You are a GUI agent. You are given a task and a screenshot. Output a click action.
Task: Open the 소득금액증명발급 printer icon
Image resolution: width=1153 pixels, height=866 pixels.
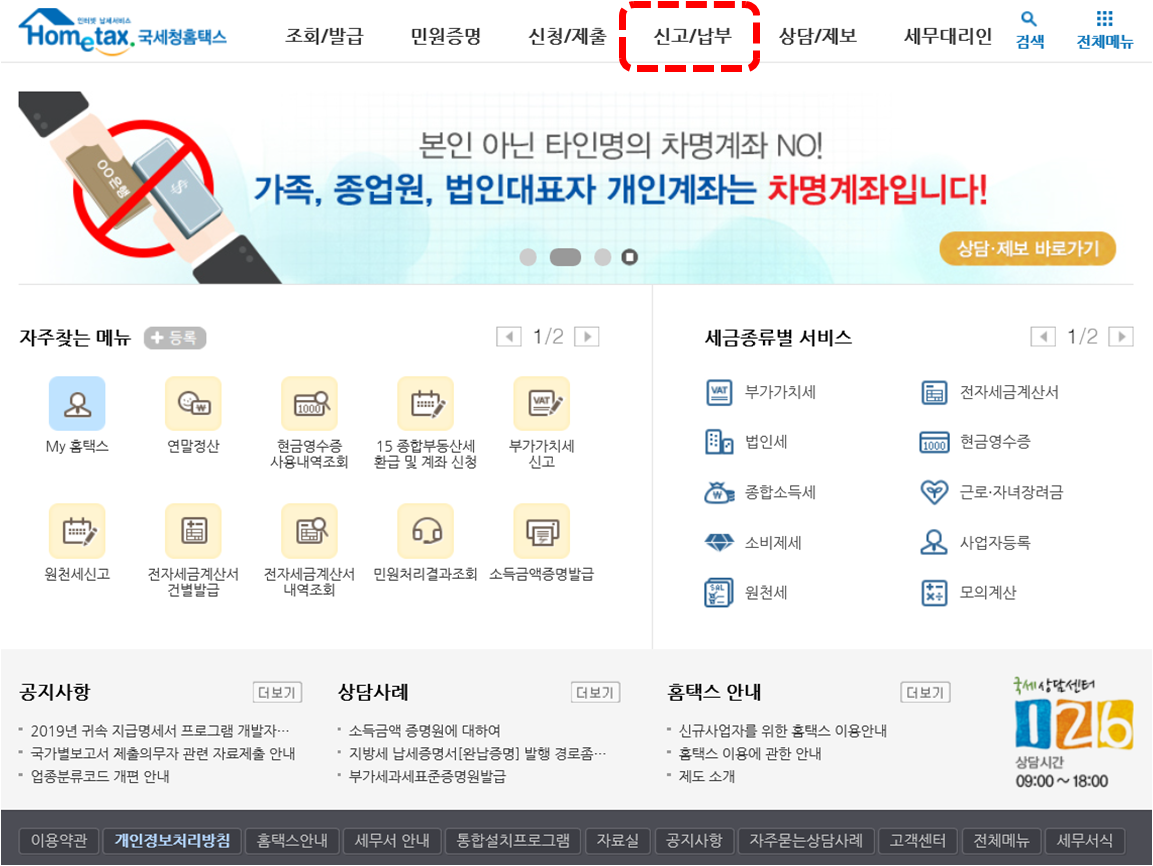[542, 531]
